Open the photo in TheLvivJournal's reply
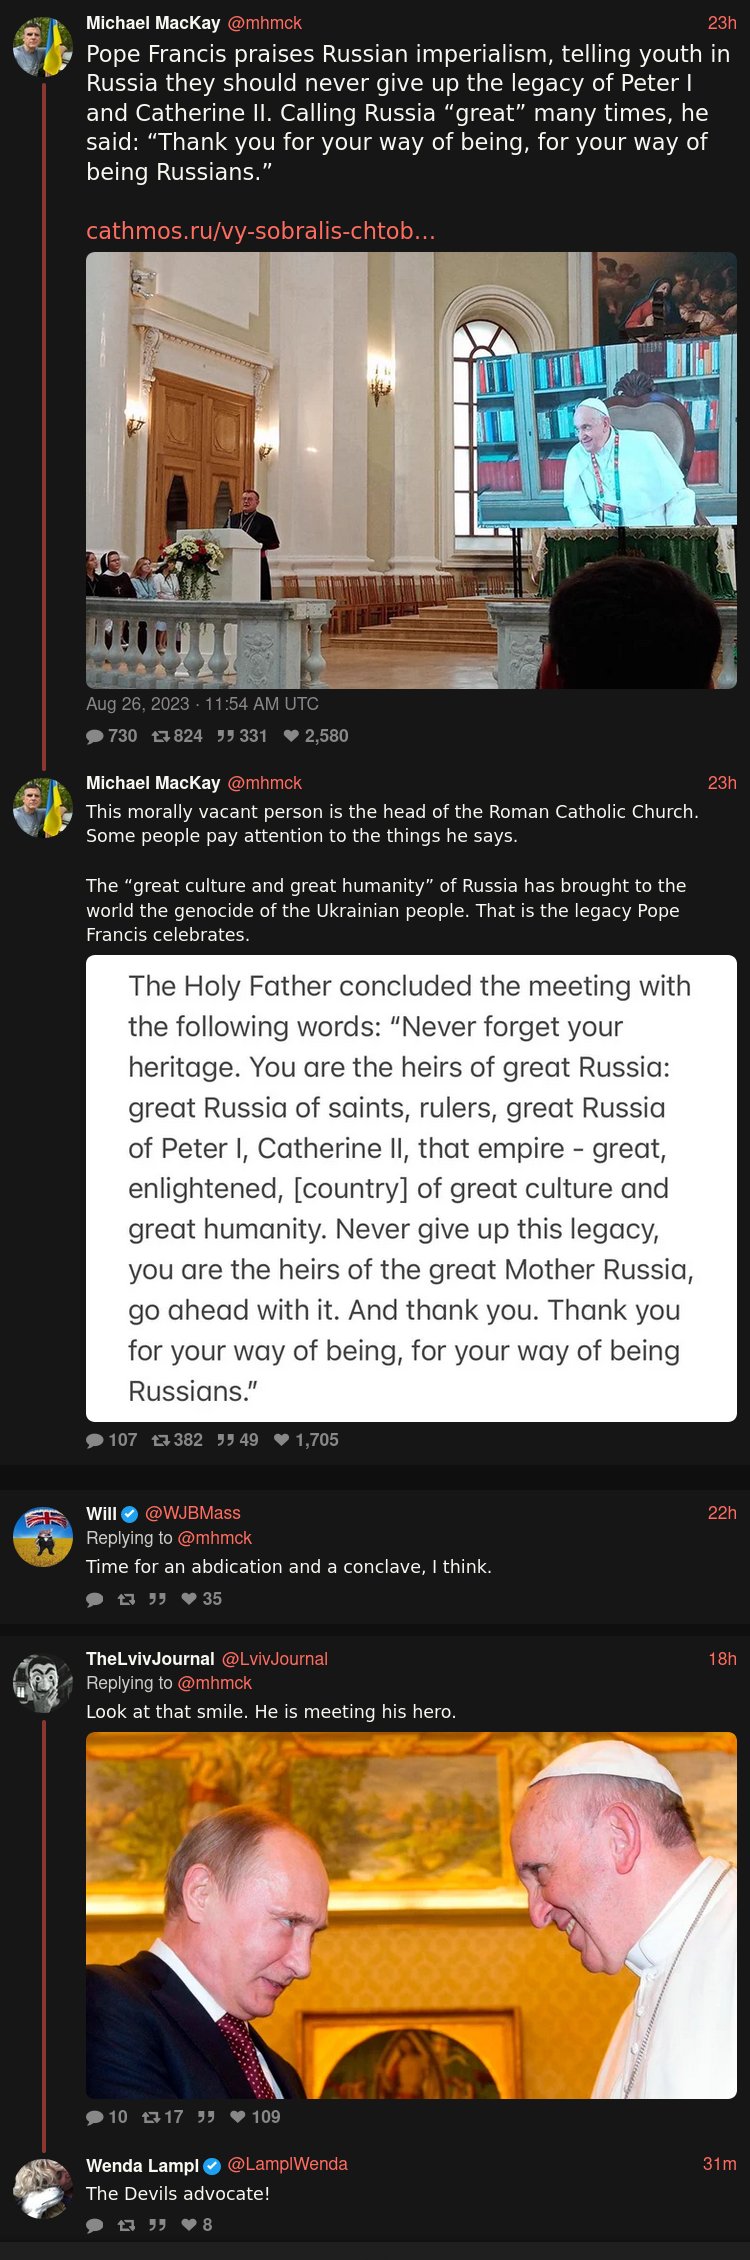Image resolution: width=750 pixels, height=2260 pixels. pyautogui.click(x=411, y=1915)
